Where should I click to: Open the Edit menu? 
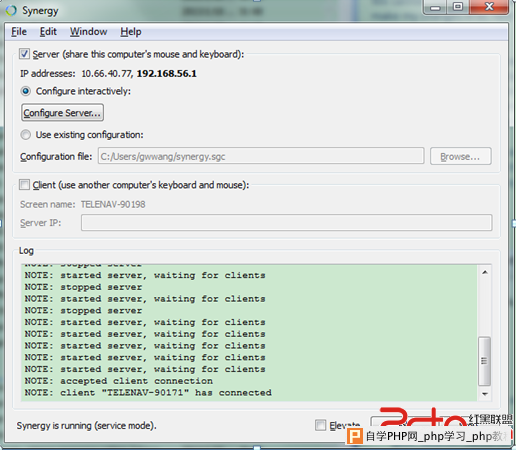48,32
